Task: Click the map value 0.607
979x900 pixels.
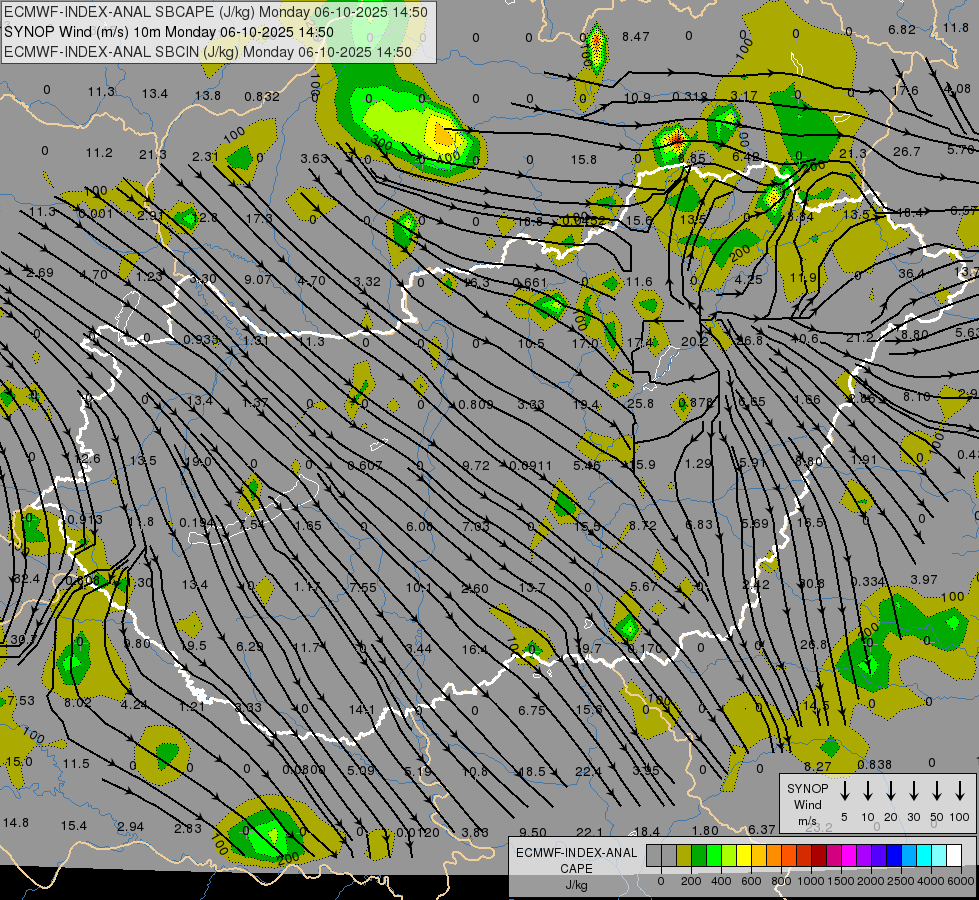Action: coord(365,465)
